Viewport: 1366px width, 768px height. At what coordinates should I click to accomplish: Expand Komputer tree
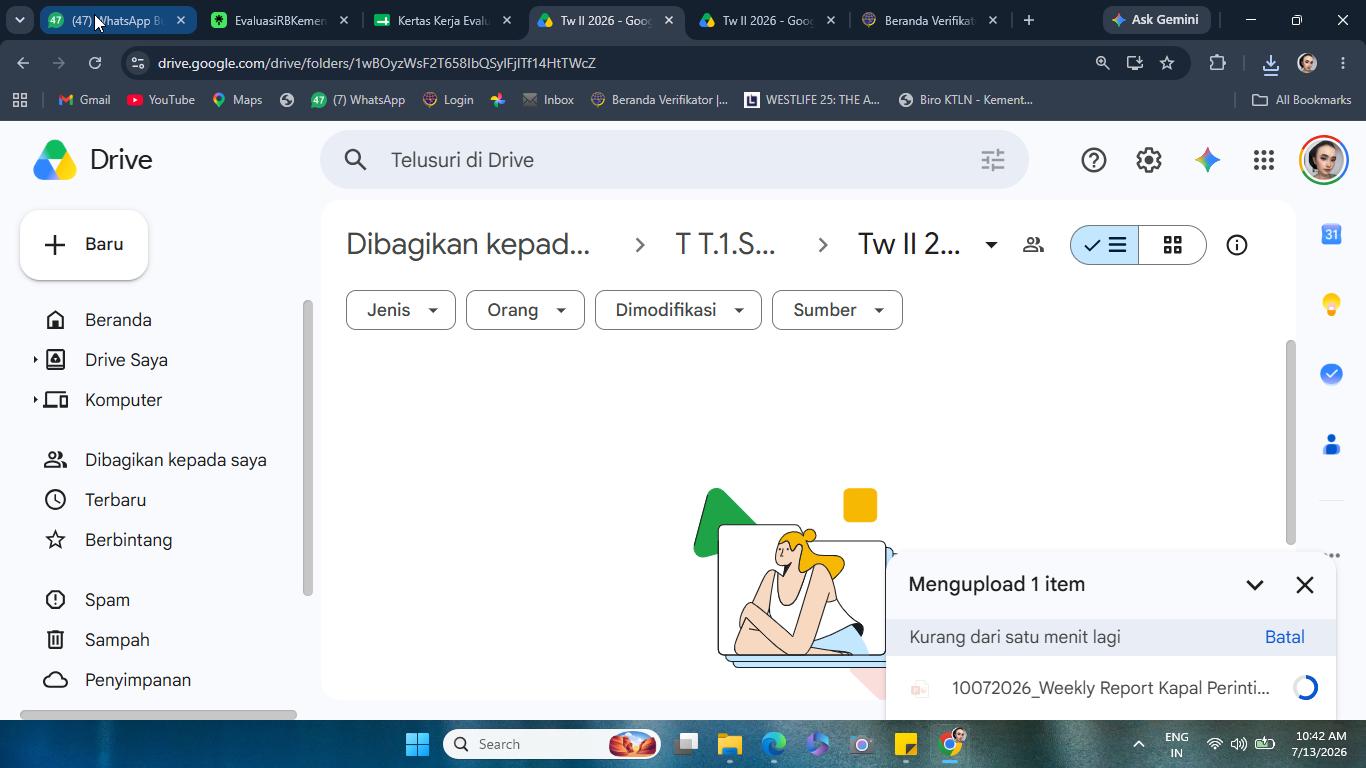coord(35,400)
